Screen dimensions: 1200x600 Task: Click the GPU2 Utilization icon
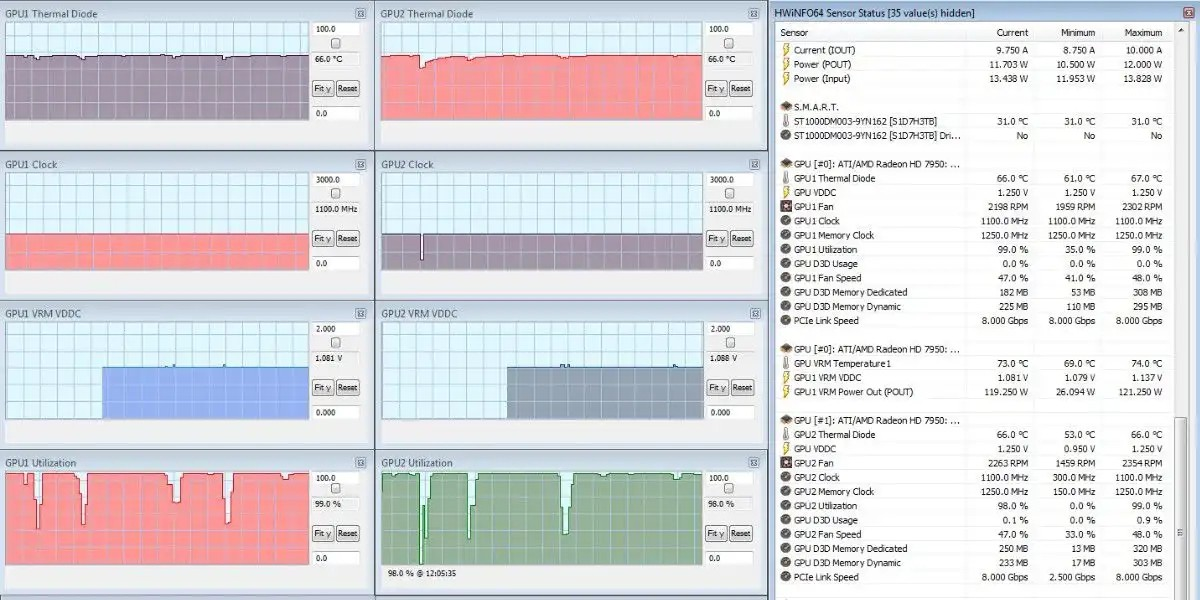[786, 506]
